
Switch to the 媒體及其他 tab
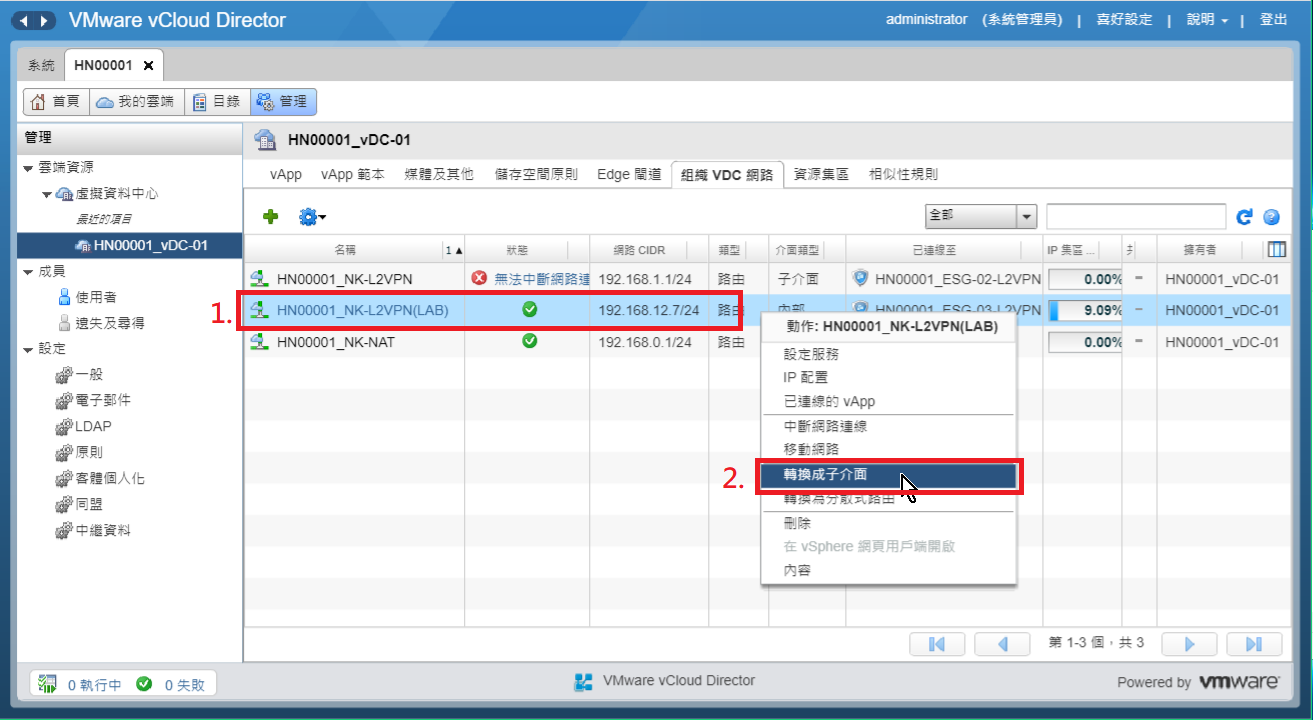click(x=439, y=174)
